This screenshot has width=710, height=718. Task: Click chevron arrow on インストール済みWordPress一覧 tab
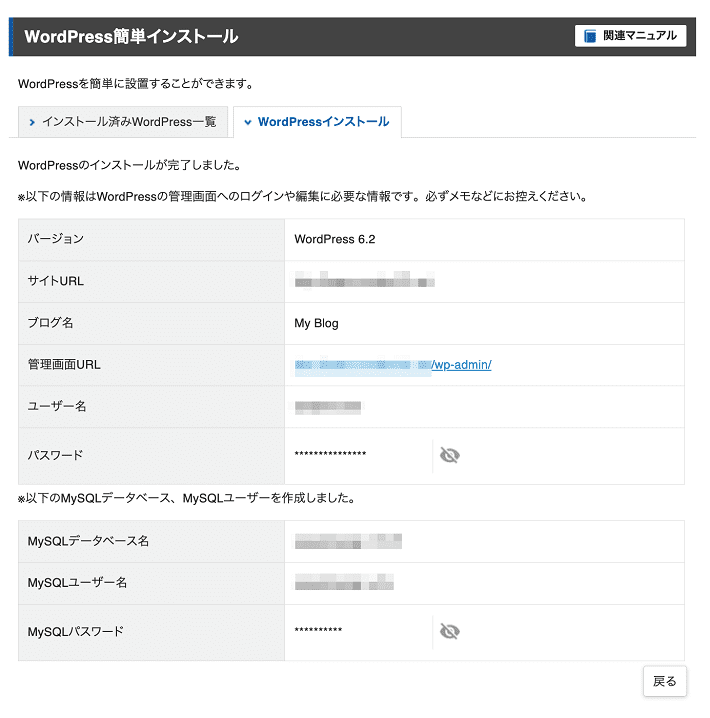coord(32,122)
